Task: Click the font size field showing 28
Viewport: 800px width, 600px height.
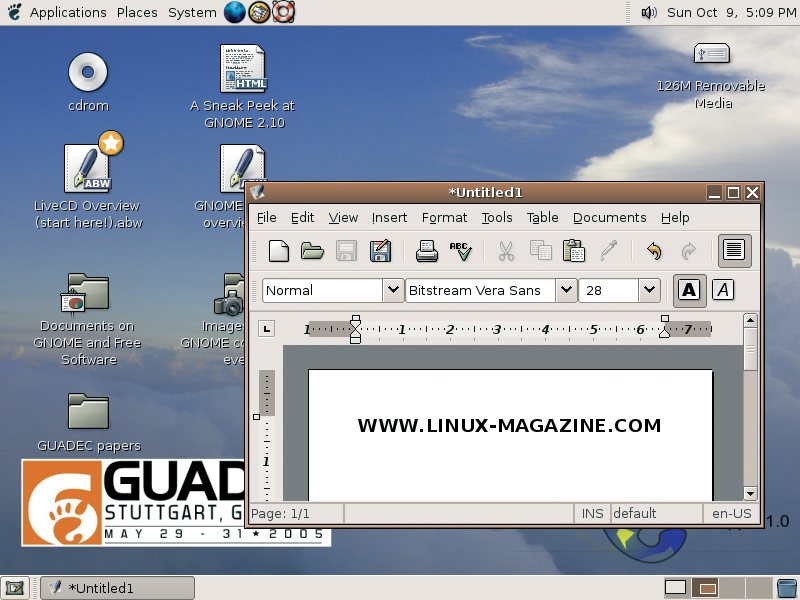Action: click(x=609, y=290)
